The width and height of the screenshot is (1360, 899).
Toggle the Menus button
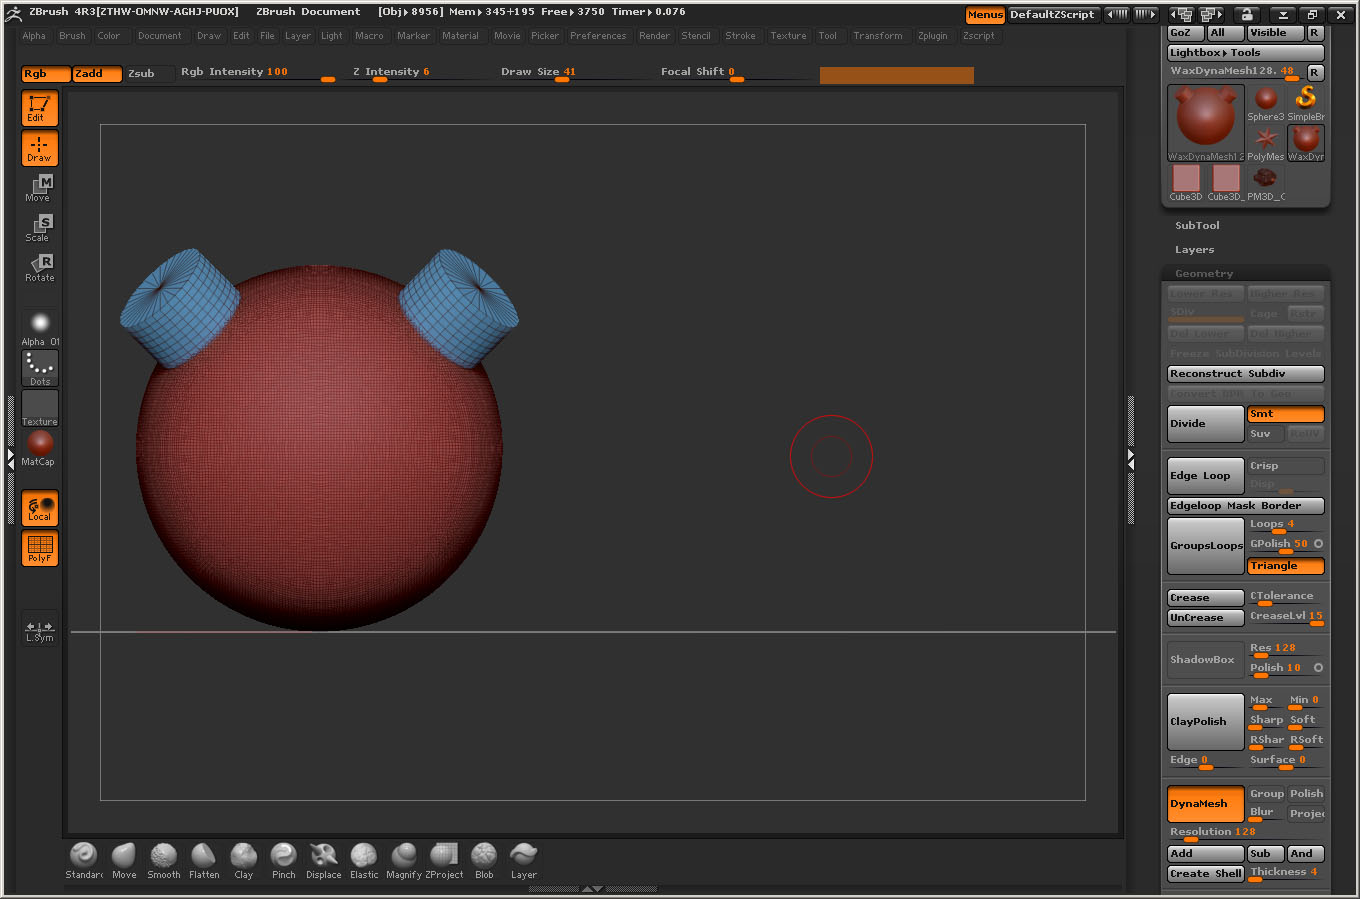coord(985,15)
